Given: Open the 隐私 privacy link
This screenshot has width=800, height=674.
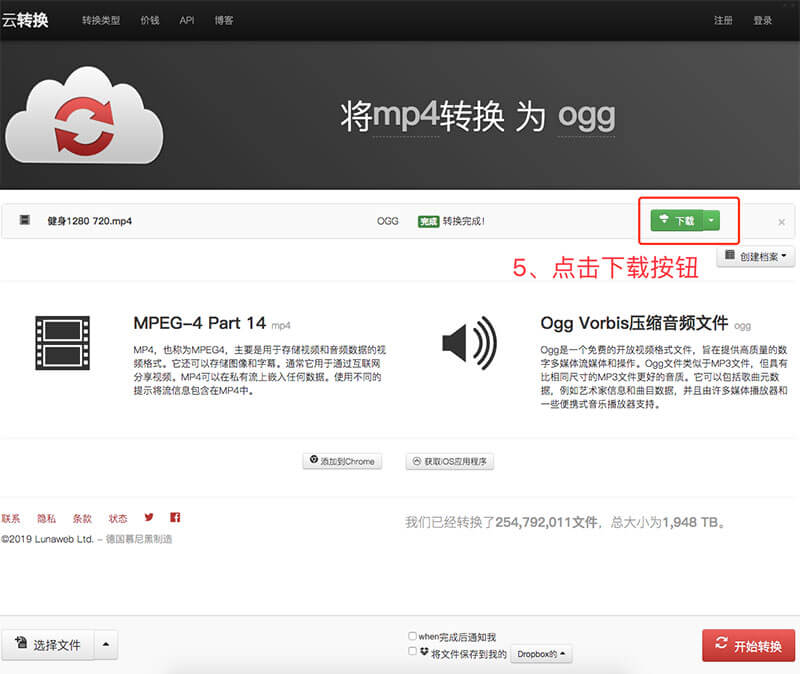Looking at the screenshot, I should [46, 518].
